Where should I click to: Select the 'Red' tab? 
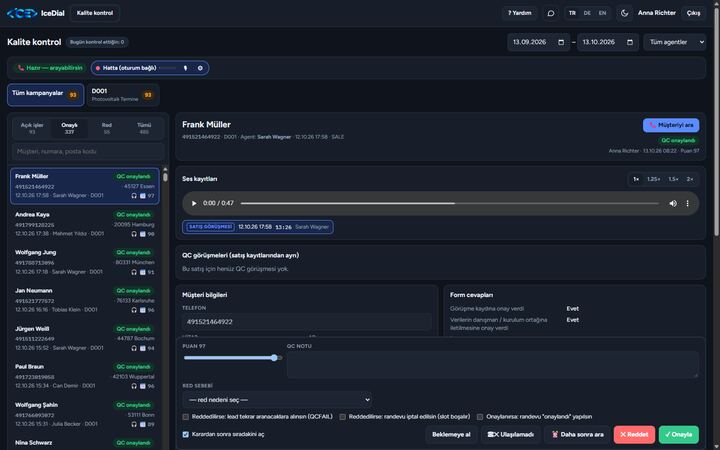(x=107, y=129)
